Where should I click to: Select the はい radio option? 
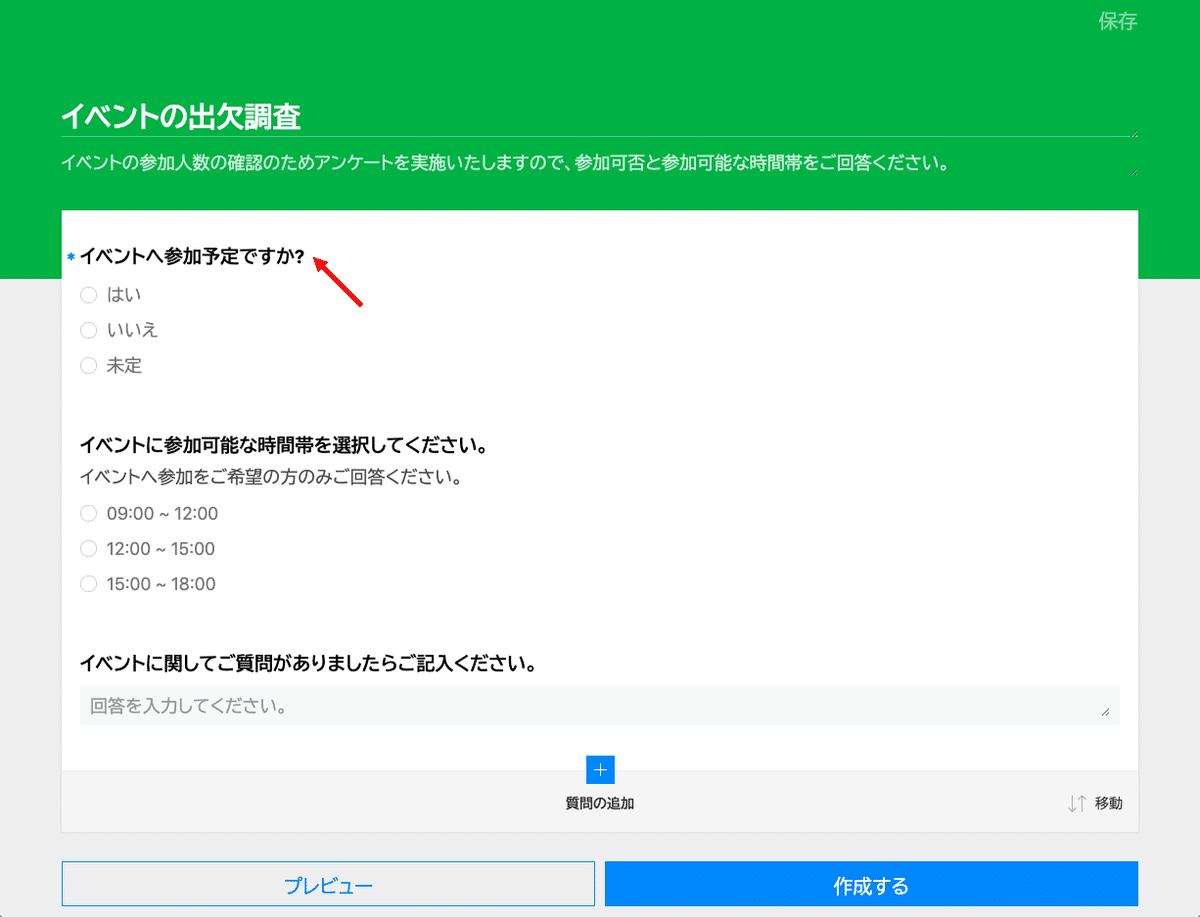(x=88, y=294)
